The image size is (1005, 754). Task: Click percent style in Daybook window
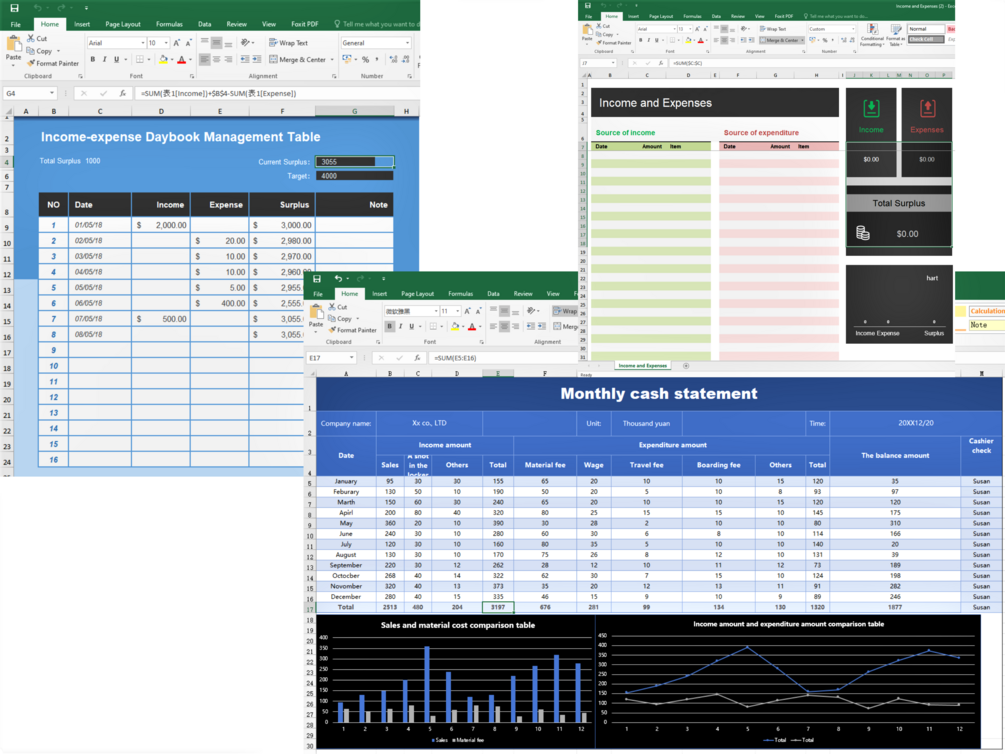(x=365, y=60)
